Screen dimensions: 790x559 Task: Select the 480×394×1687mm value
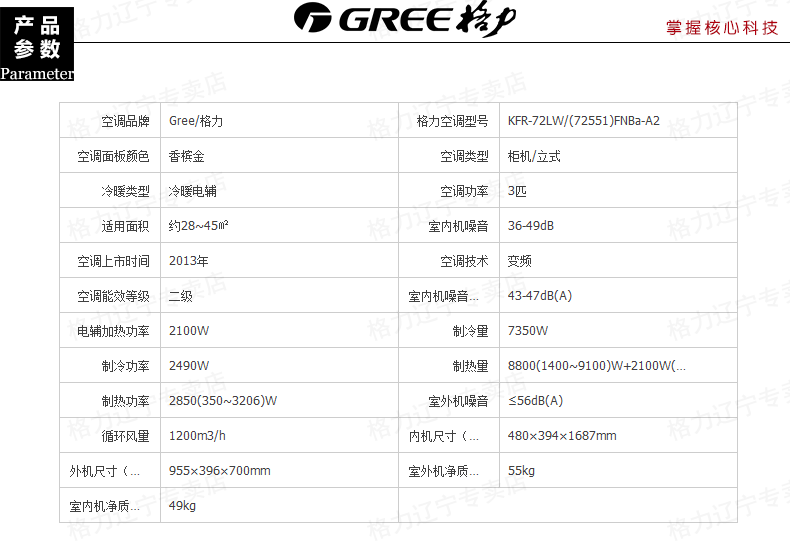click(562, 436)
